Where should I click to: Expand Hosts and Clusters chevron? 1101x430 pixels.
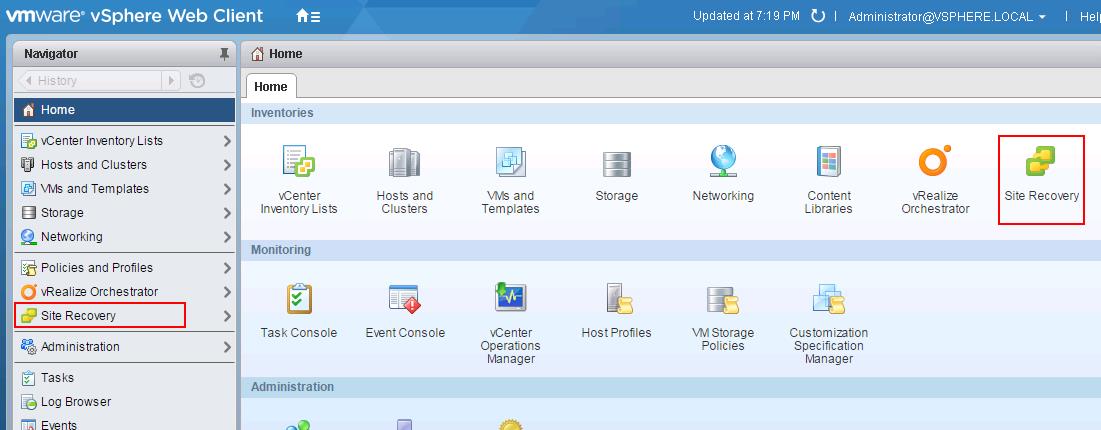coord(227,164)
